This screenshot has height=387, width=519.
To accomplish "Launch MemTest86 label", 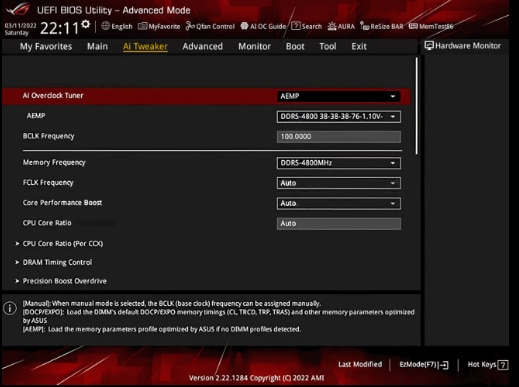I will coord(436,26).
